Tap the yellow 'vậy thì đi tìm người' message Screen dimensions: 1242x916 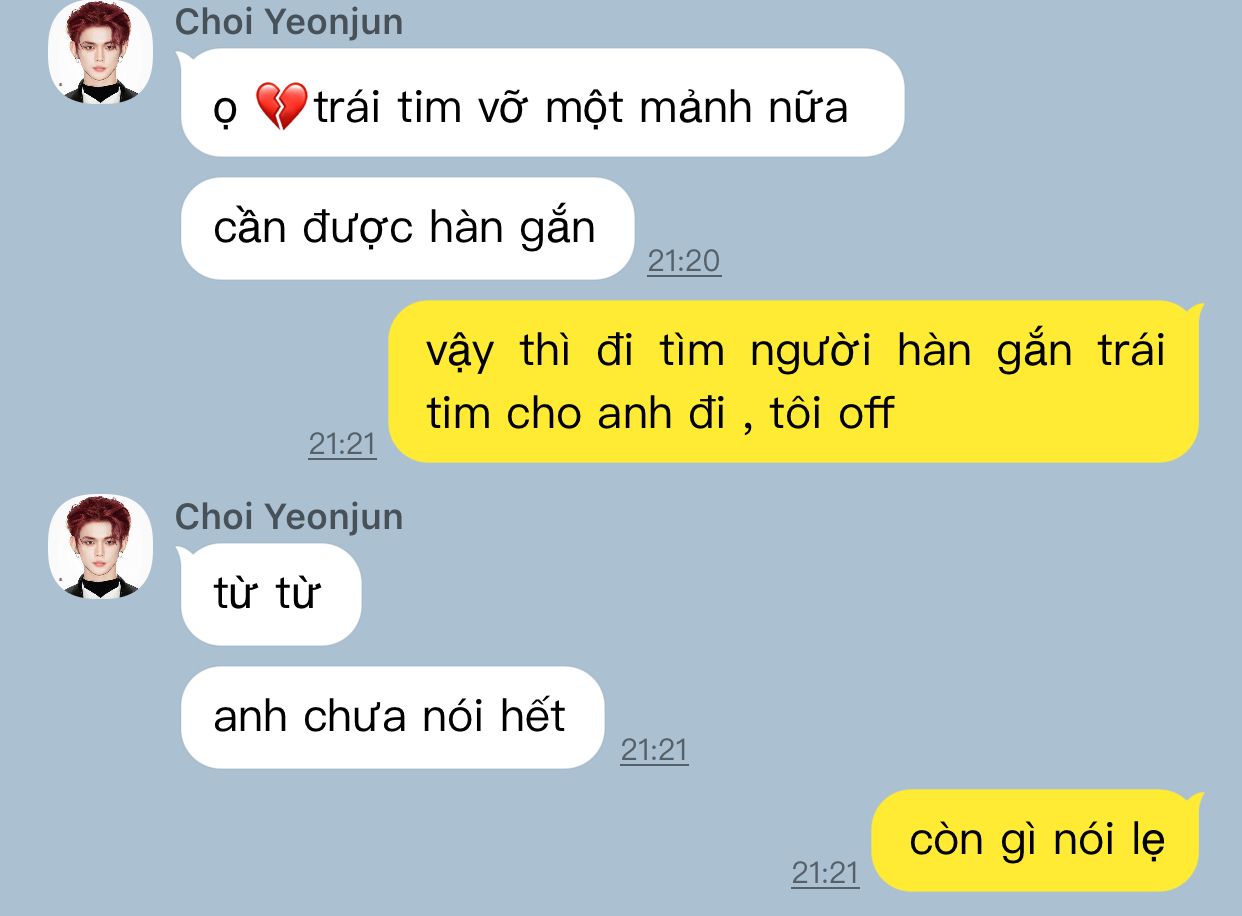(x=794, y=382)
